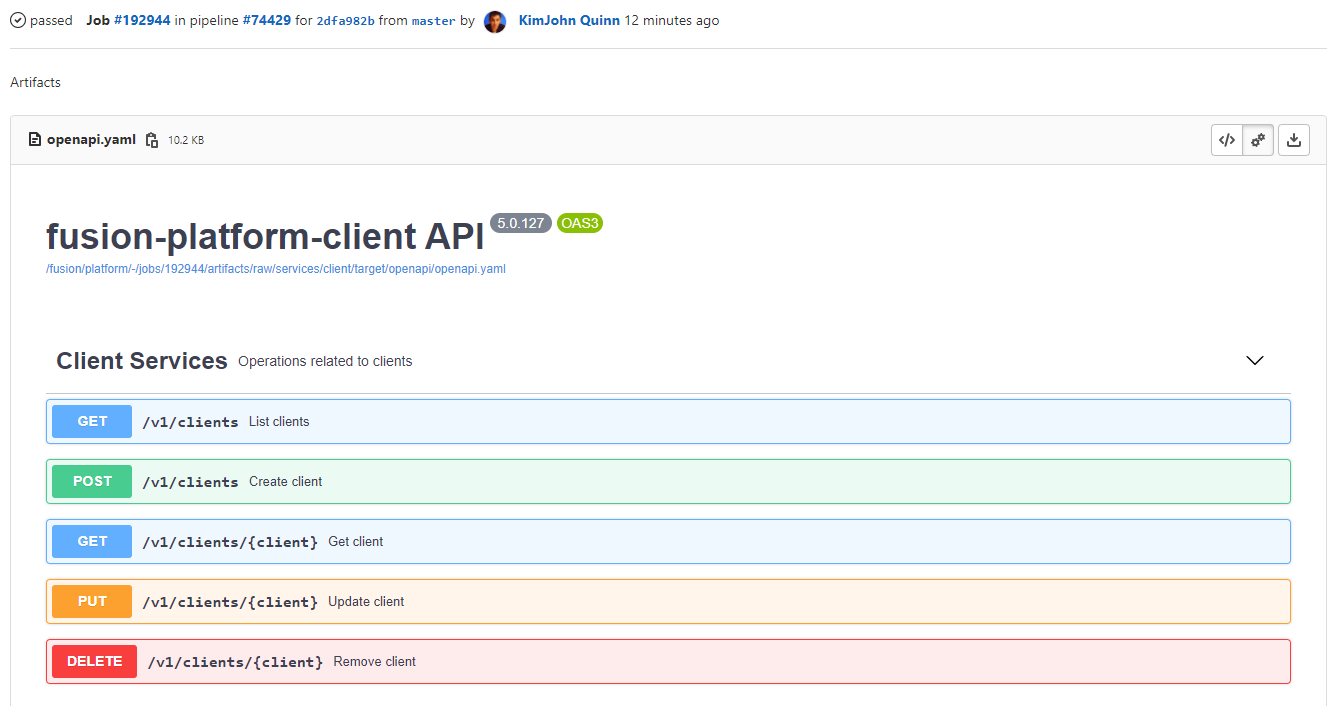
Task: Click the GET badge on /v1/clients
Action: coord(91,421)
